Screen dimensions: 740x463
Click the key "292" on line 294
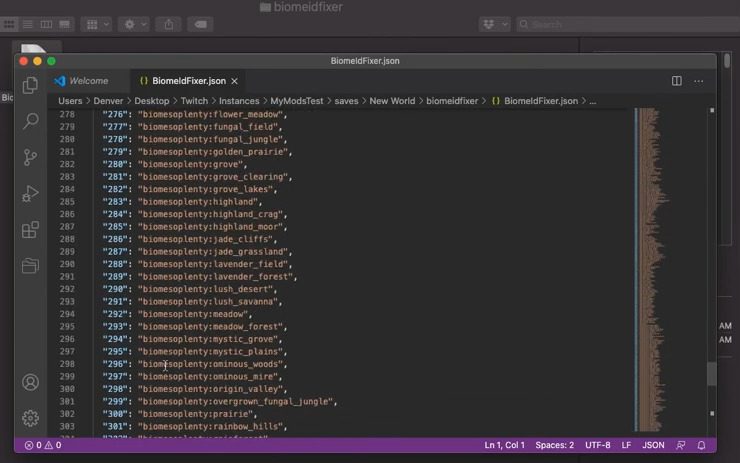115,314
